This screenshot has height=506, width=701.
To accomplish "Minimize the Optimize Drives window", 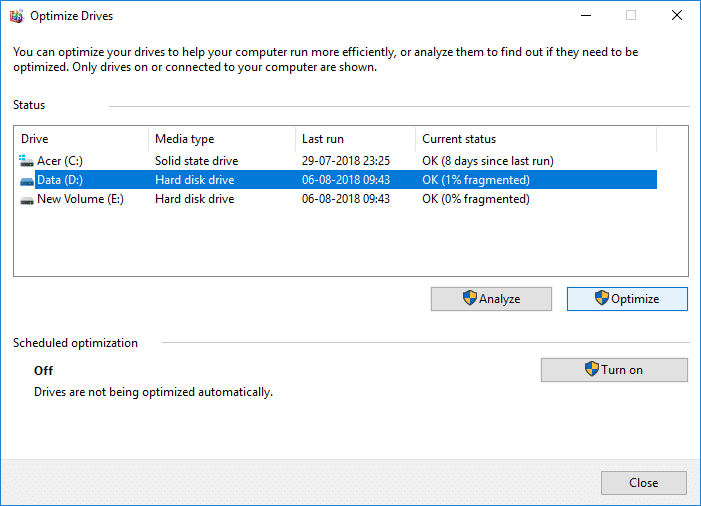I will [583, 15].
